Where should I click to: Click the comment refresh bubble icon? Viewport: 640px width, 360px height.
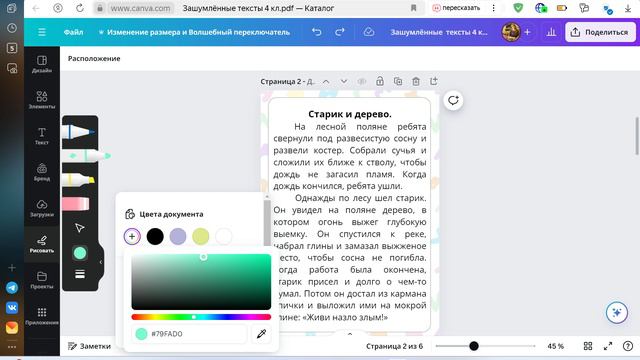453,100
